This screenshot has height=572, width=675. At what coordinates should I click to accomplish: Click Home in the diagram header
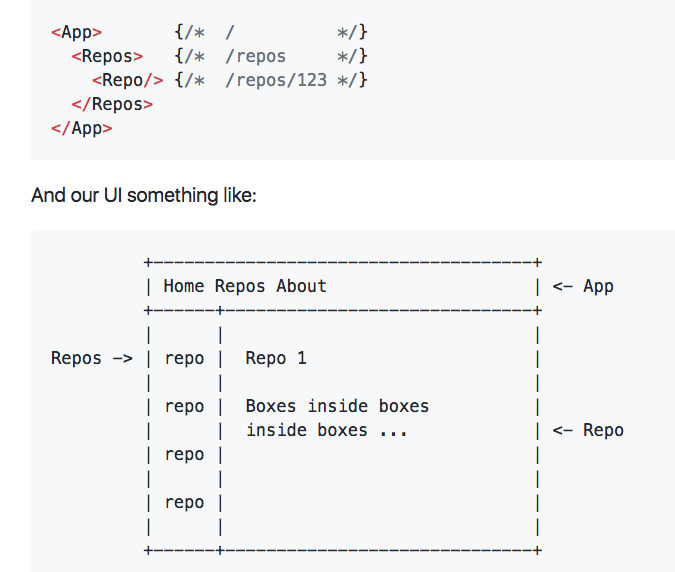pos(183,286)
